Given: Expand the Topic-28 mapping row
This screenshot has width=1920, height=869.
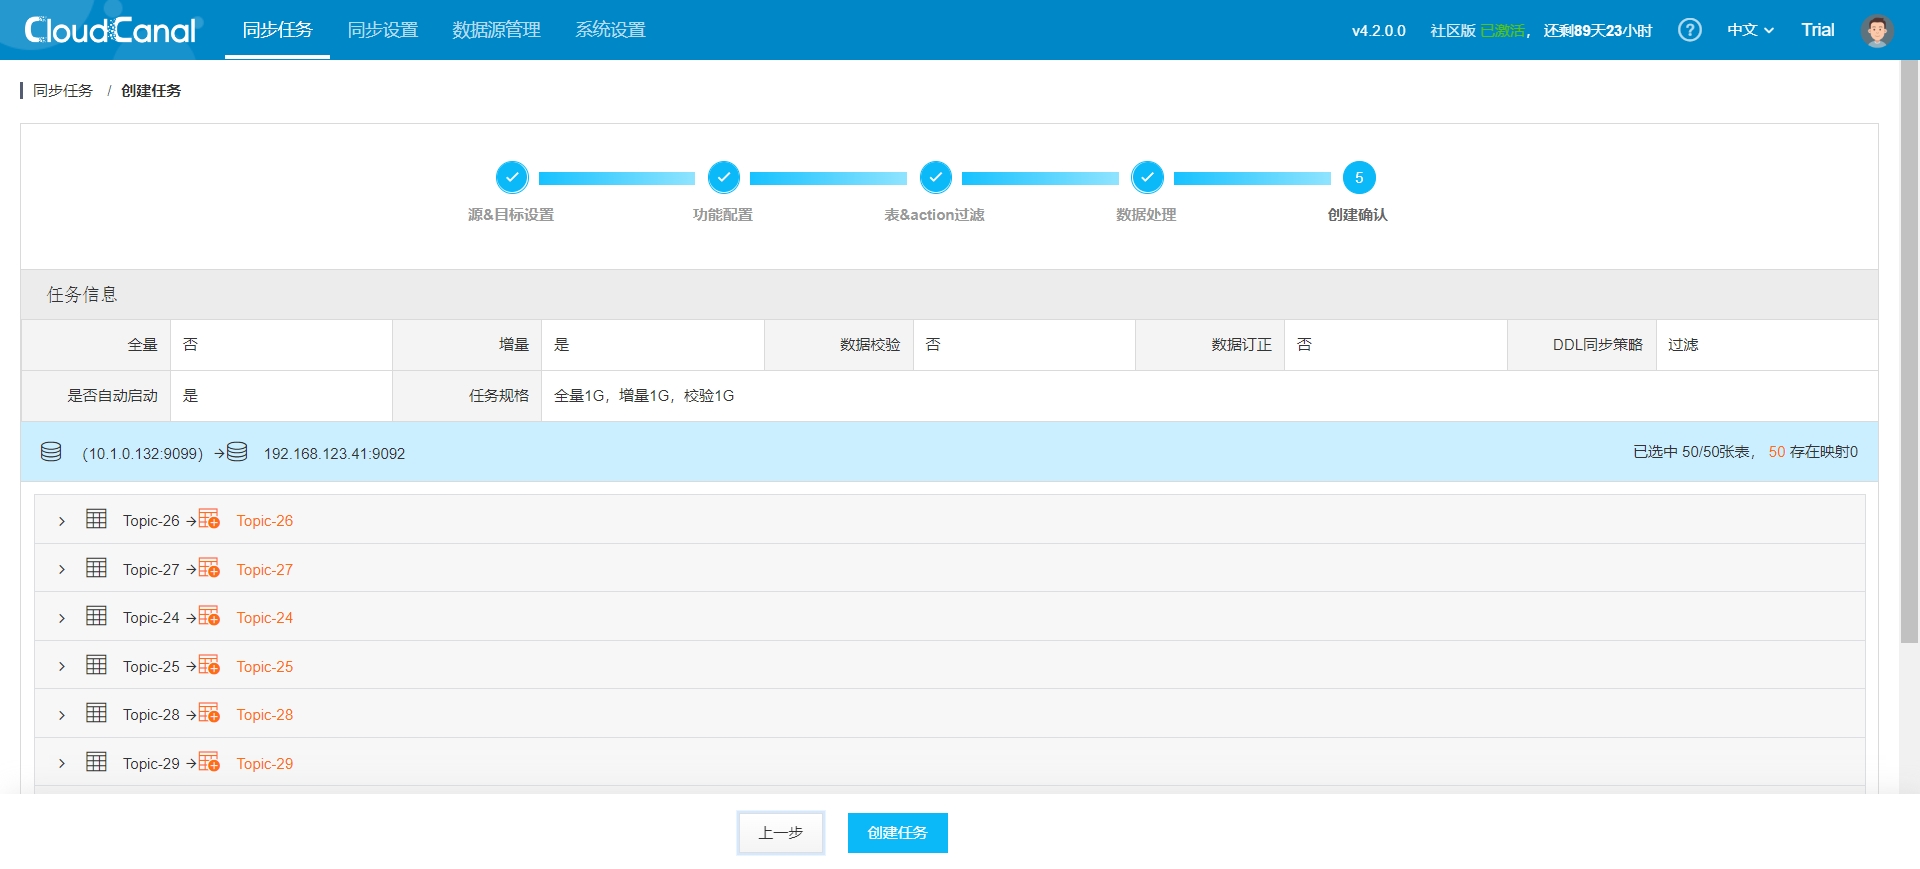Looking at the screenshot, I should (62, 715).
